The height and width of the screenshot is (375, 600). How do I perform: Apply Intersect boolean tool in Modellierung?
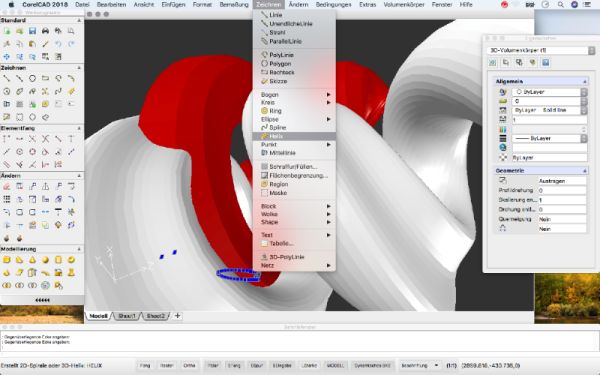32,285
